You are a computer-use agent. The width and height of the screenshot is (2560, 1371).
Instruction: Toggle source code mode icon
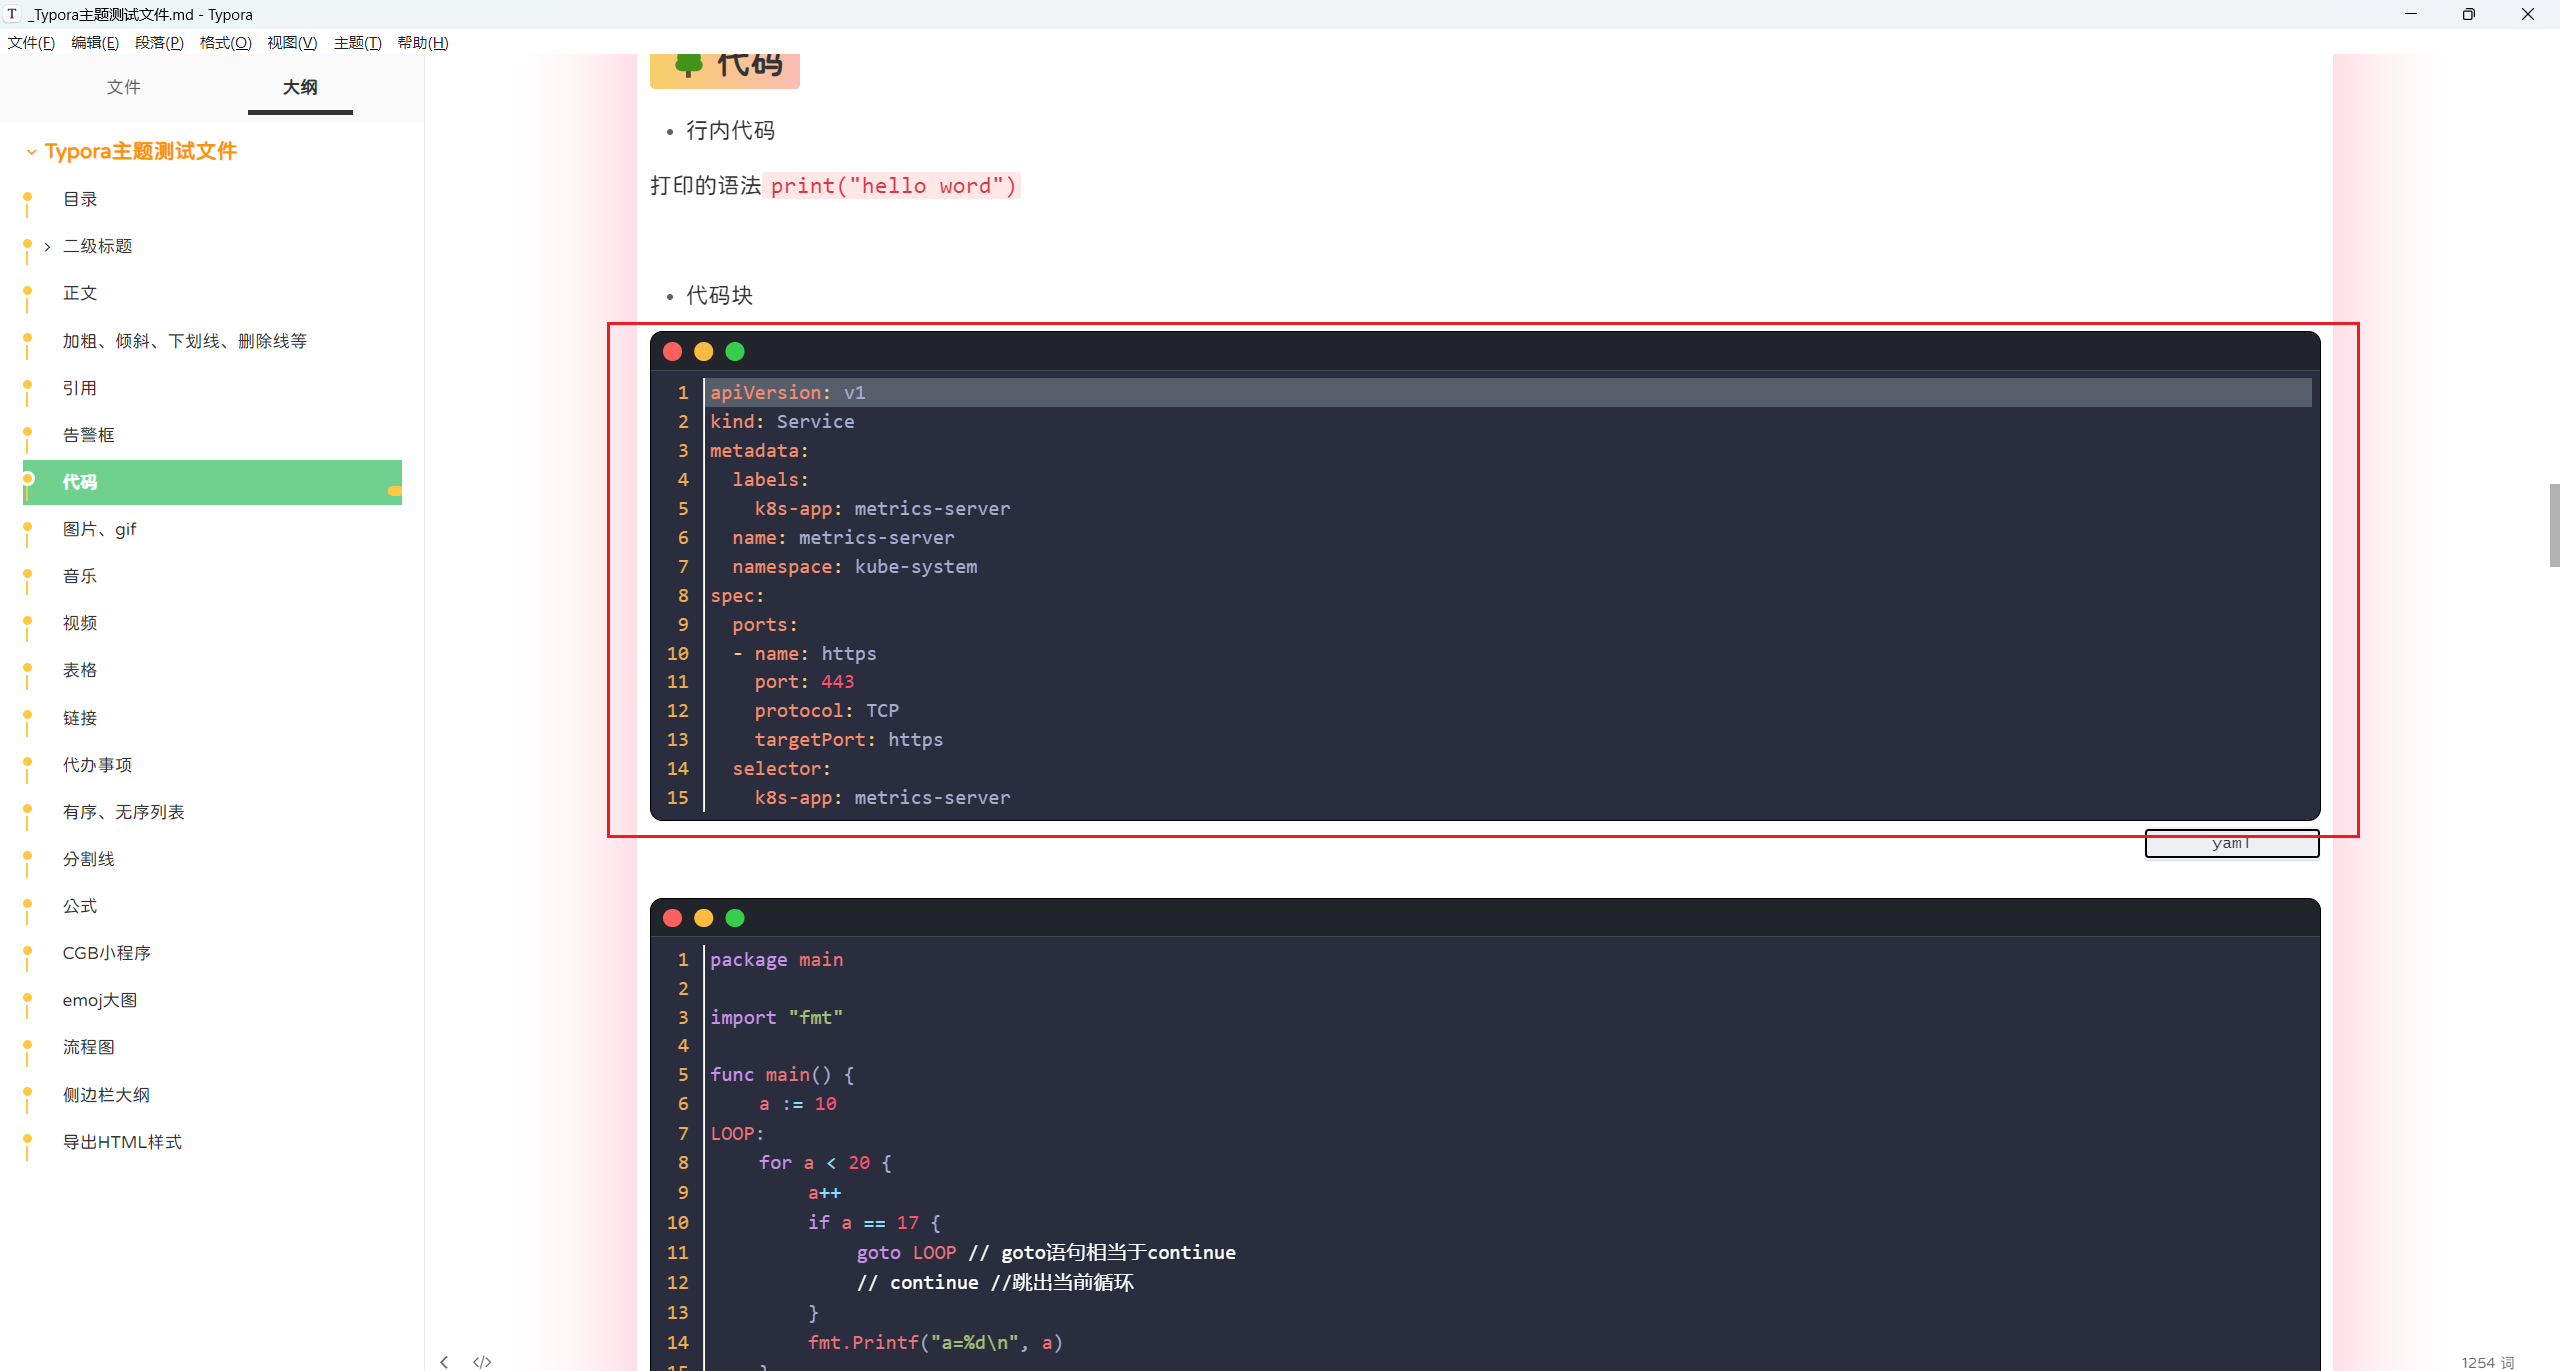tap(482, 1362)
